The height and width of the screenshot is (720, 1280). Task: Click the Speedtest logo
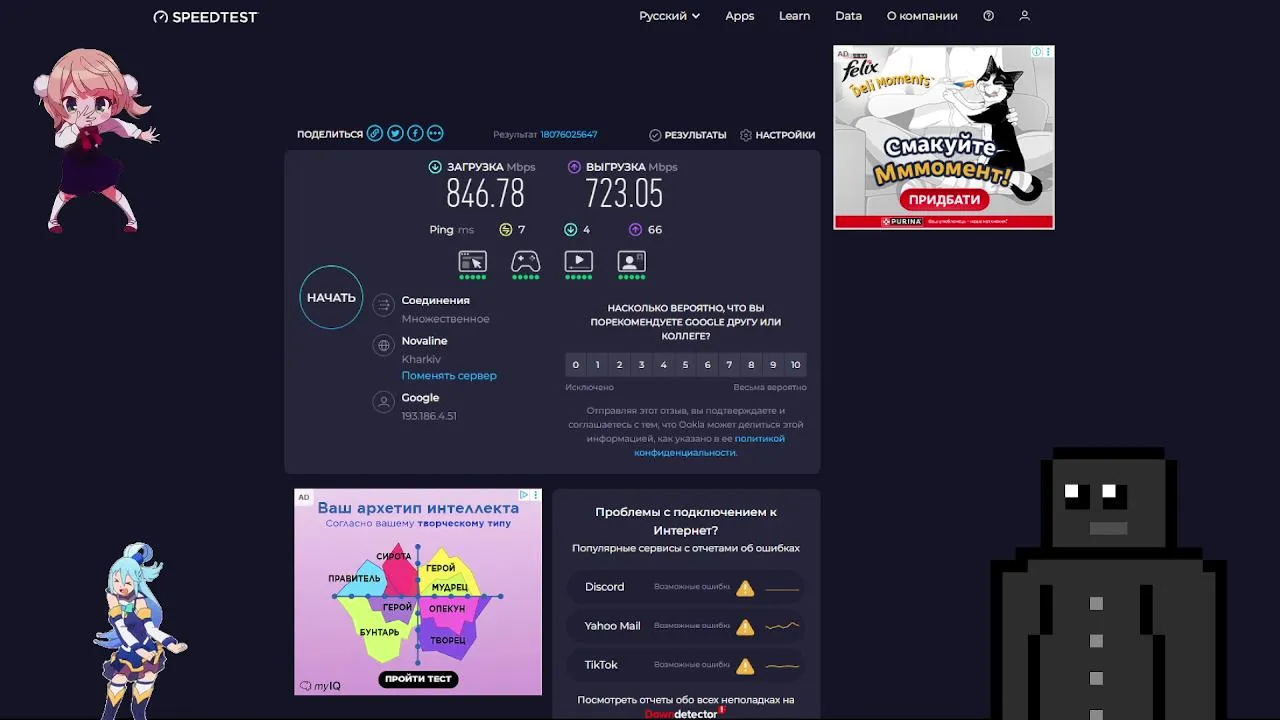(x=205, y=17)
